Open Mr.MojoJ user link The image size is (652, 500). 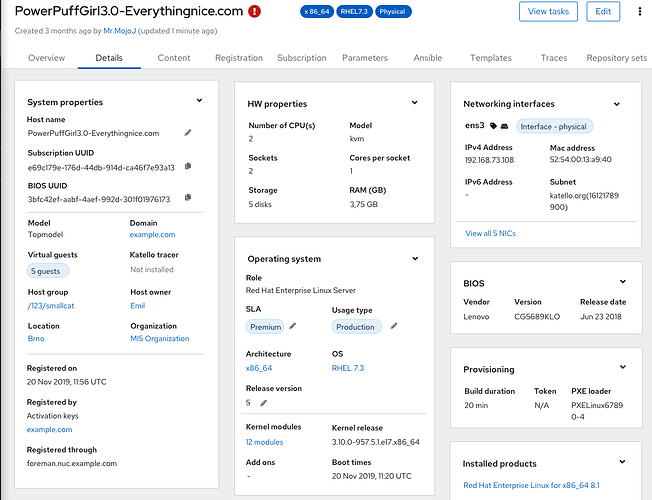click(119, 31)
